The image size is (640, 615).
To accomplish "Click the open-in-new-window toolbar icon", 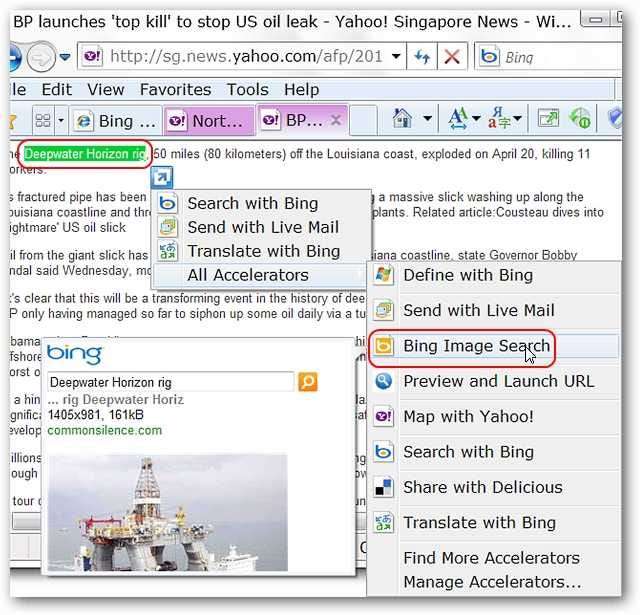I will [x=548, y=119].
